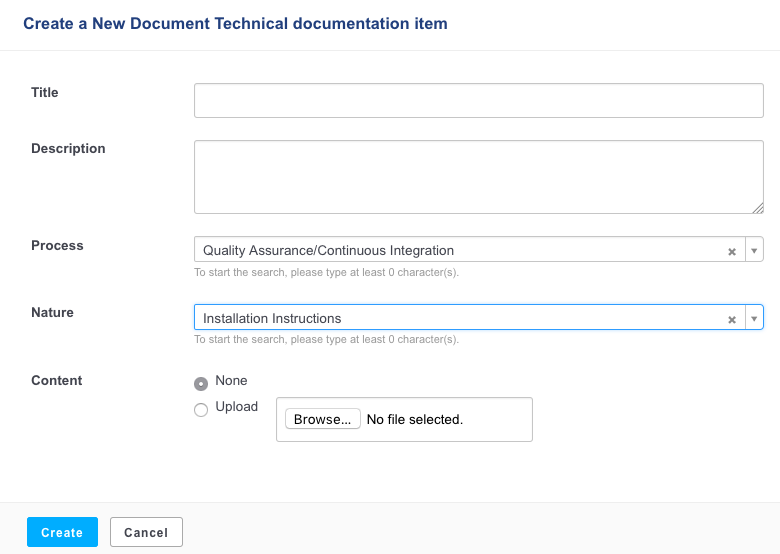Clear the Nature field with the x icon
This screenshot has width=780, height=554.
(732, 320)
